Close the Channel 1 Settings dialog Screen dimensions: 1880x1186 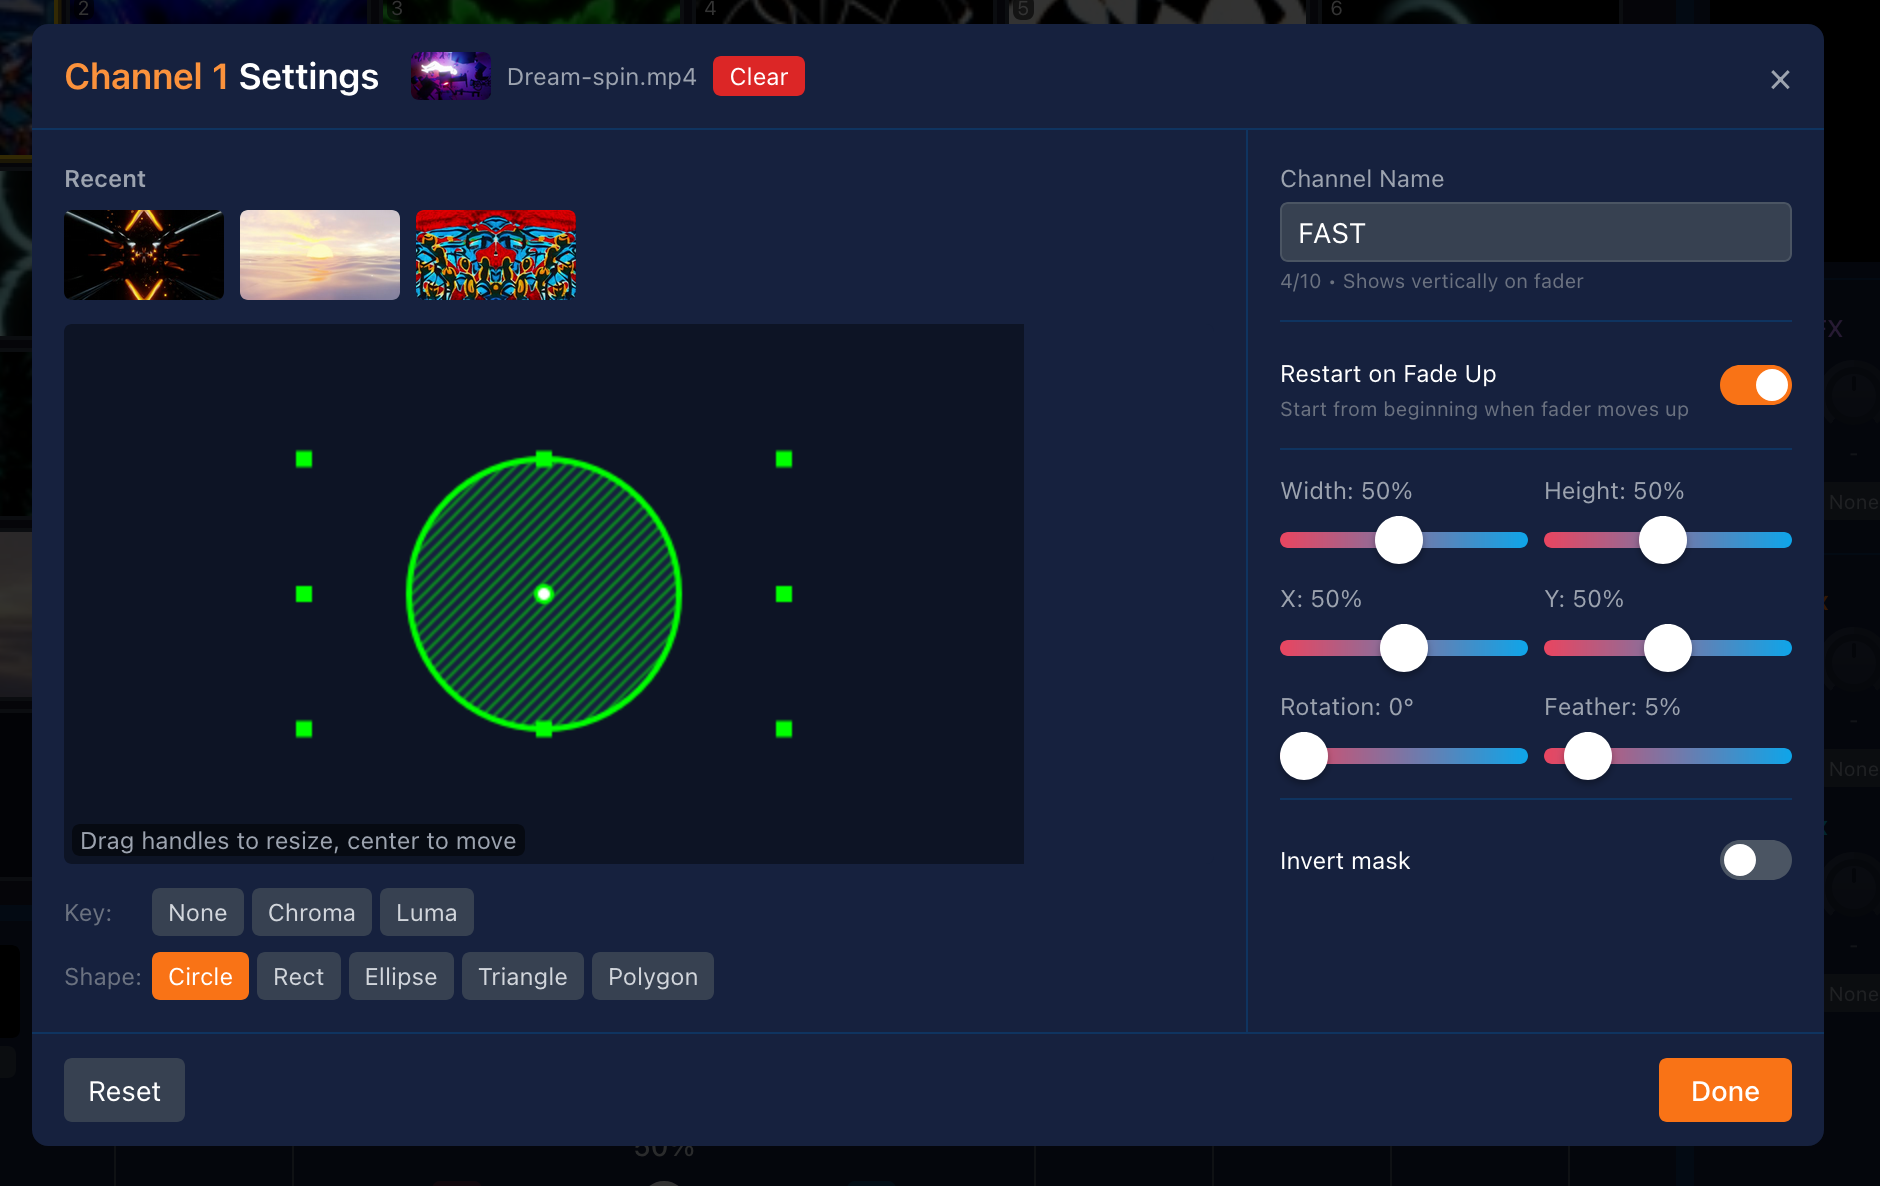tap(1779, 80)
